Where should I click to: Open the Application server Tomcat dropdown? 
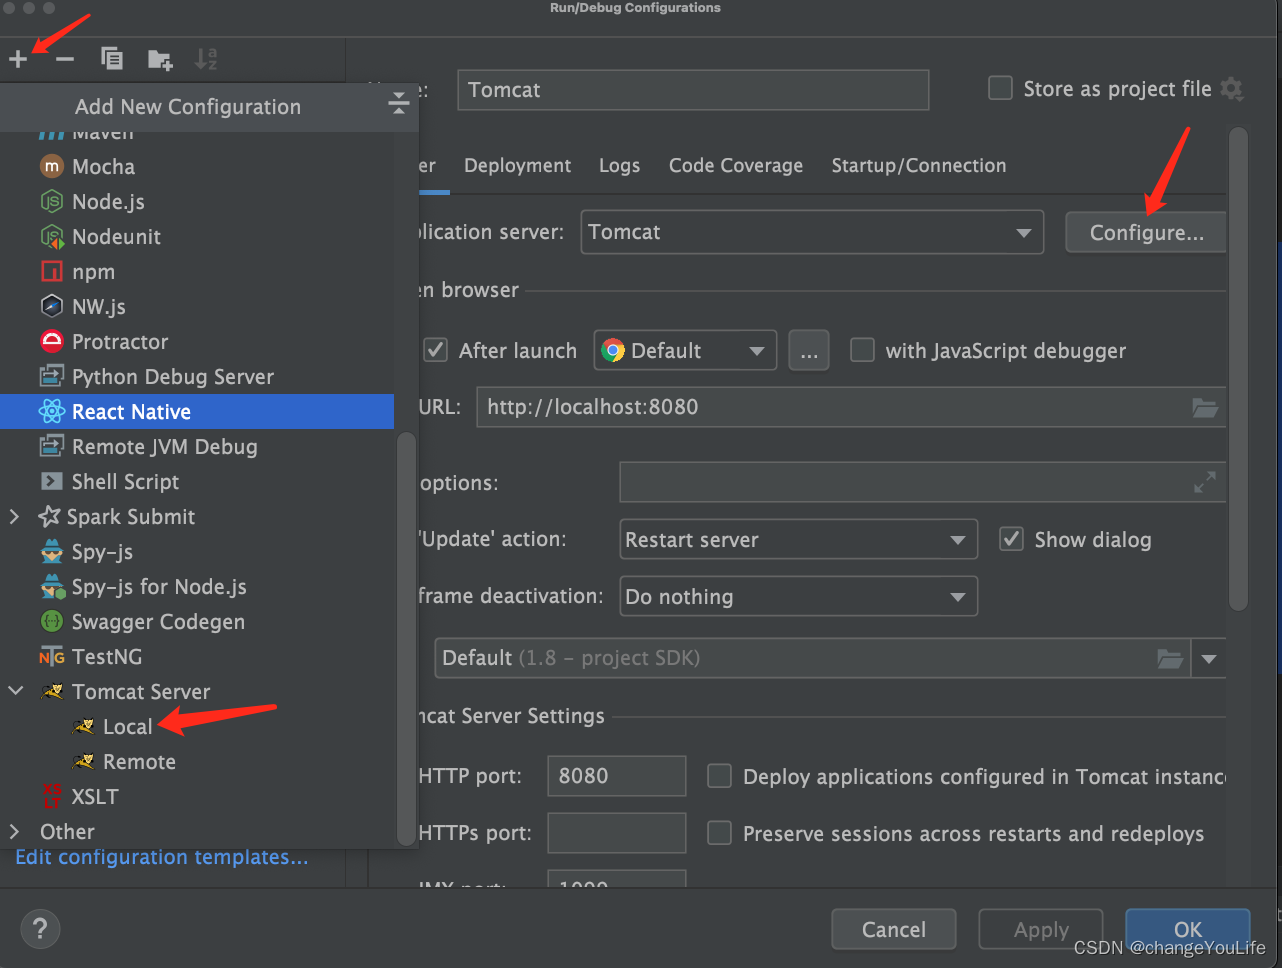pyautogui.click(x=812, y=232)
